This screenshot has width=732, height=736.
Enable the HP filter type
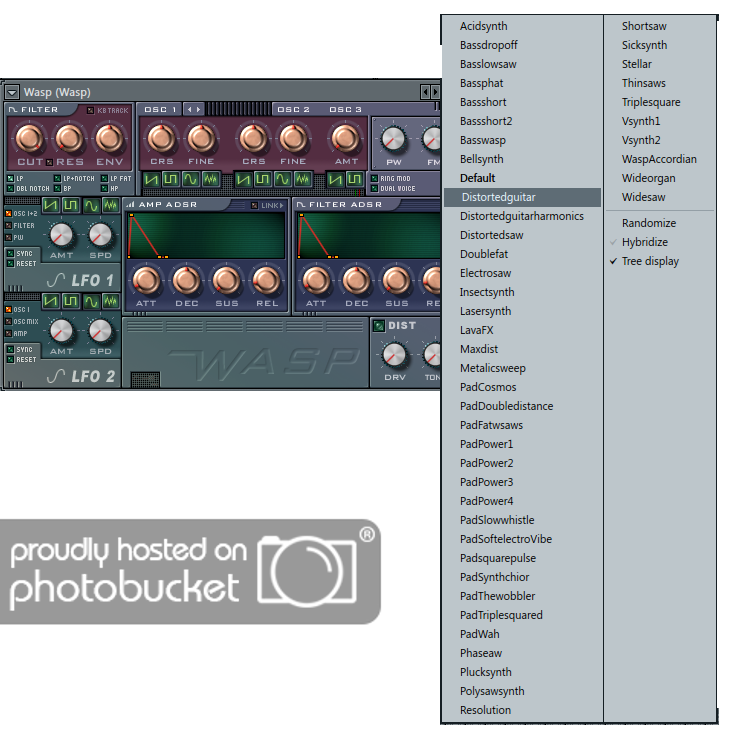(105, 189)
